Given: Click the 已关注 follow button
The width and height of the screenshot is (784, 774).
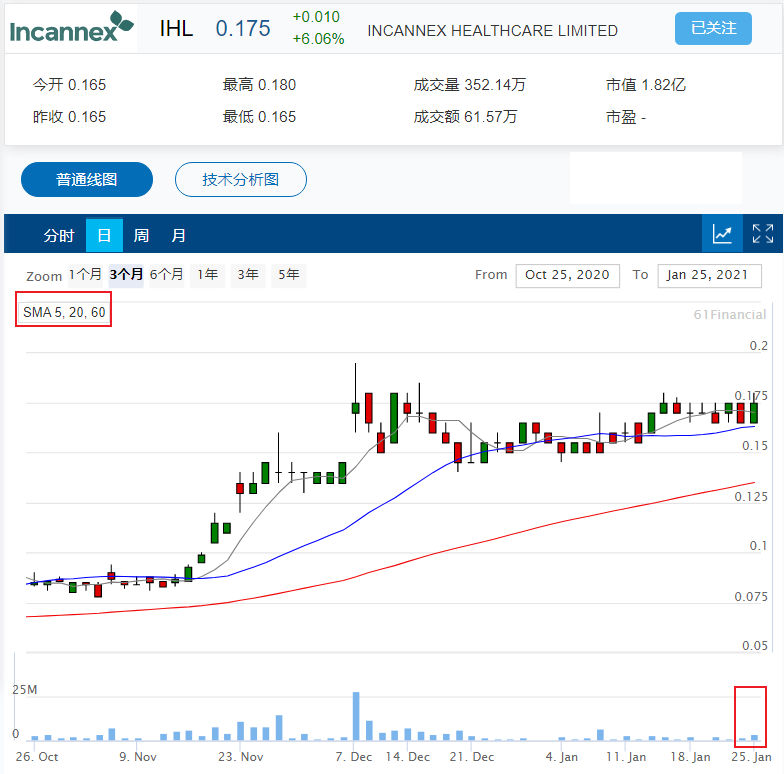Looking at the screenshot, I should point(713,28).
